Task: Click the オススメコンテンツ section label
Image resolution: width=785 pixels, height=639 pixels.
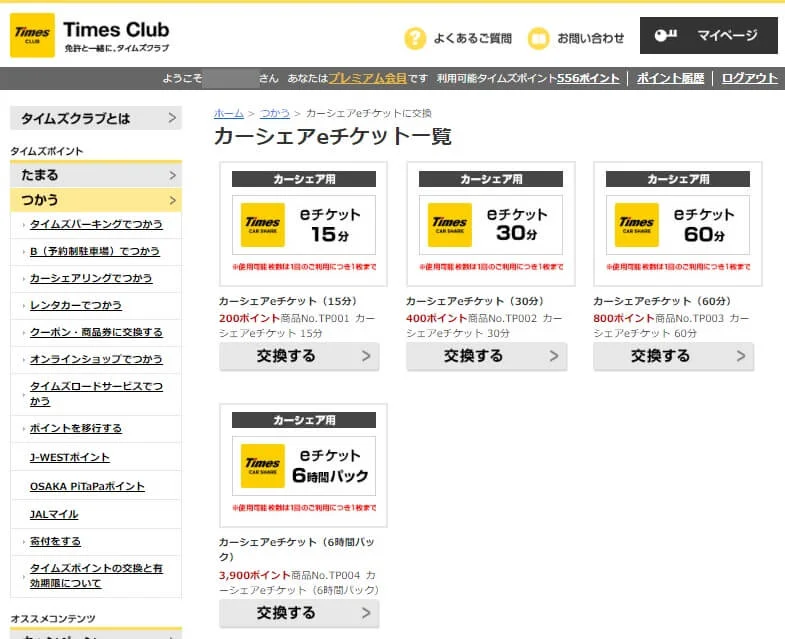Action: point(53,619)
